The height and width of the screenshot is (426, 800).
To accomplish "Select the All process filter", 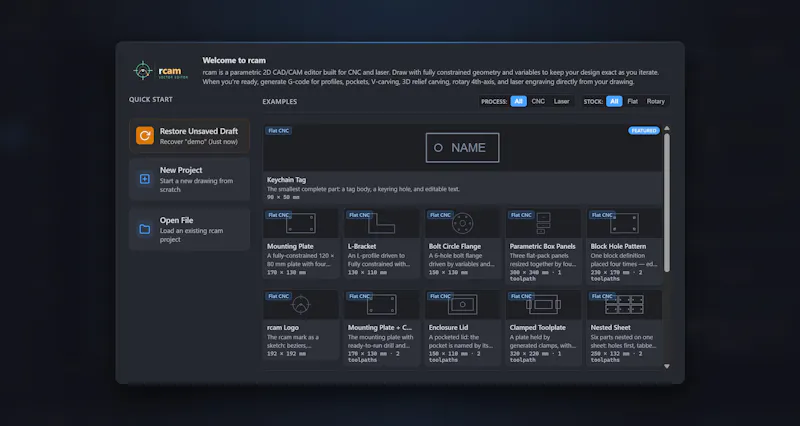I will point(518,102).
